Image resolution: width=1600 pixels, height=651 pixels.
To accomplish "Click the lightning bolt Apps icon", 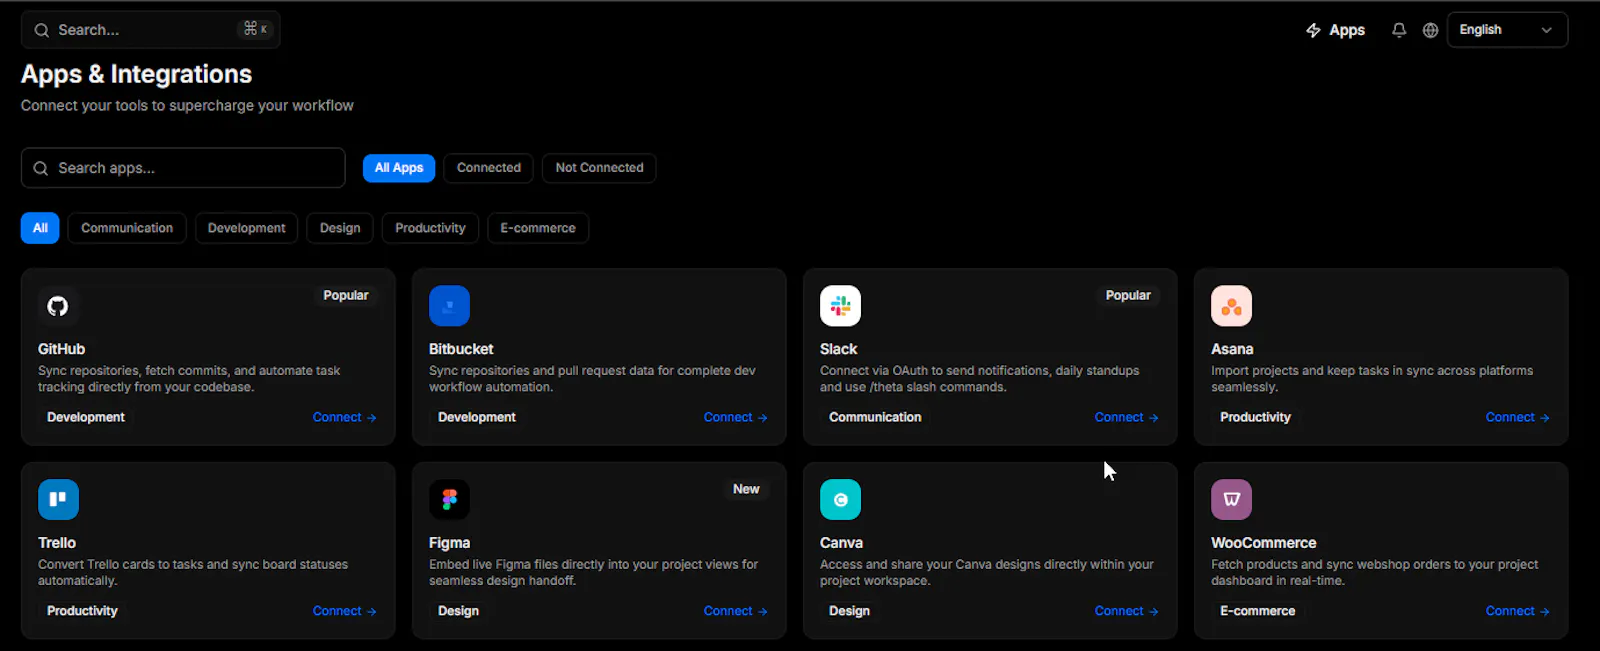I will (1313, 30).
